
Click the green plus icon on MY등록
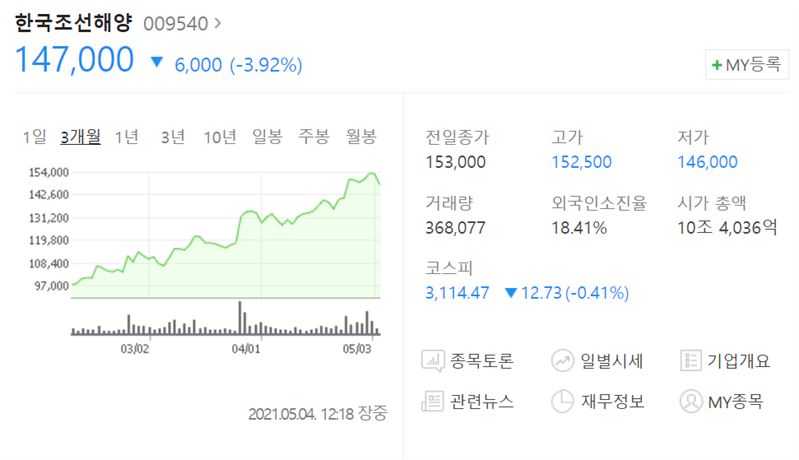coord(716,65)
